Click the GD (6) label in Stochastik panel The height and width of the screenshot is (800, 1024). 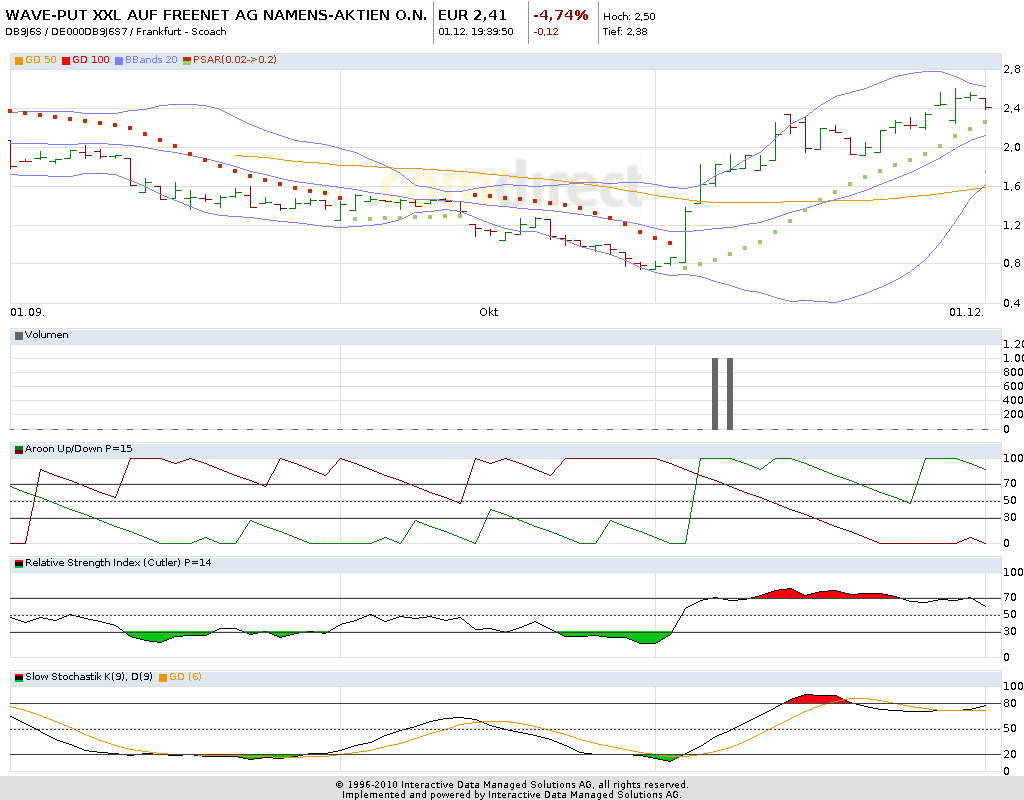pyautogui.click(x=185, y=677)
